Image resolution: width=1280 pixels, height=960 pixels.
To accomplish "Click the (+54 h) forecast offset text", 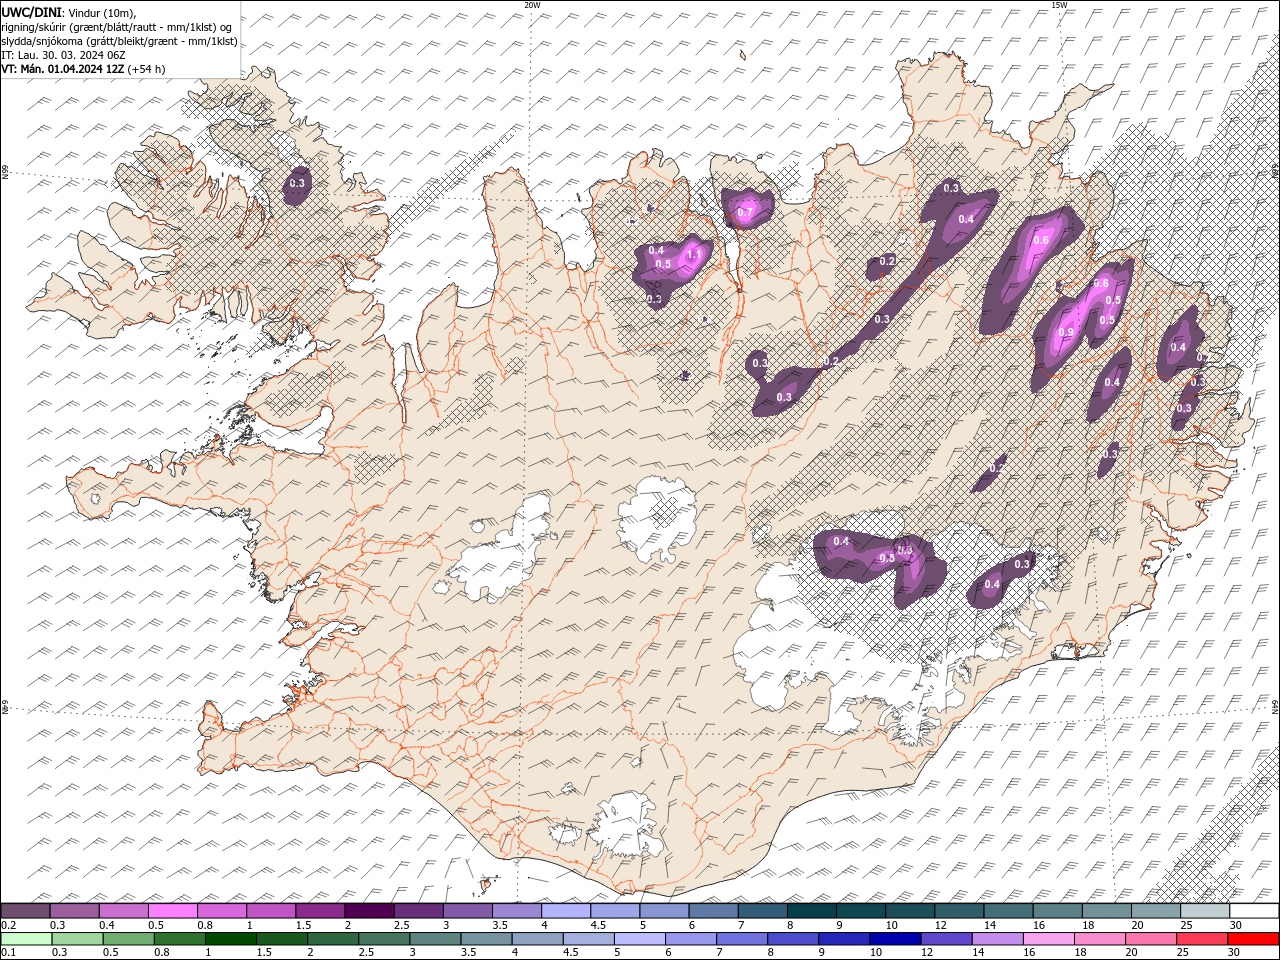I will point(147,69).
